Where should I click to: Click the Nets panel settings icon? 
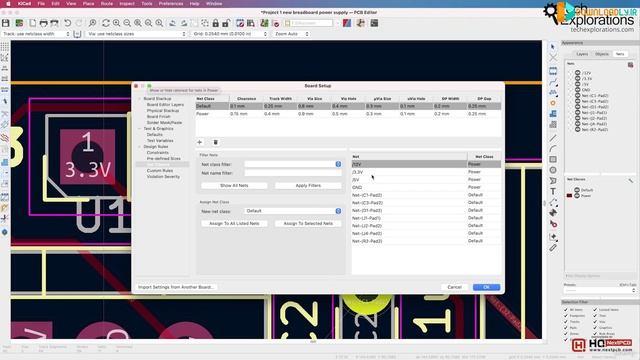point(630,64)
